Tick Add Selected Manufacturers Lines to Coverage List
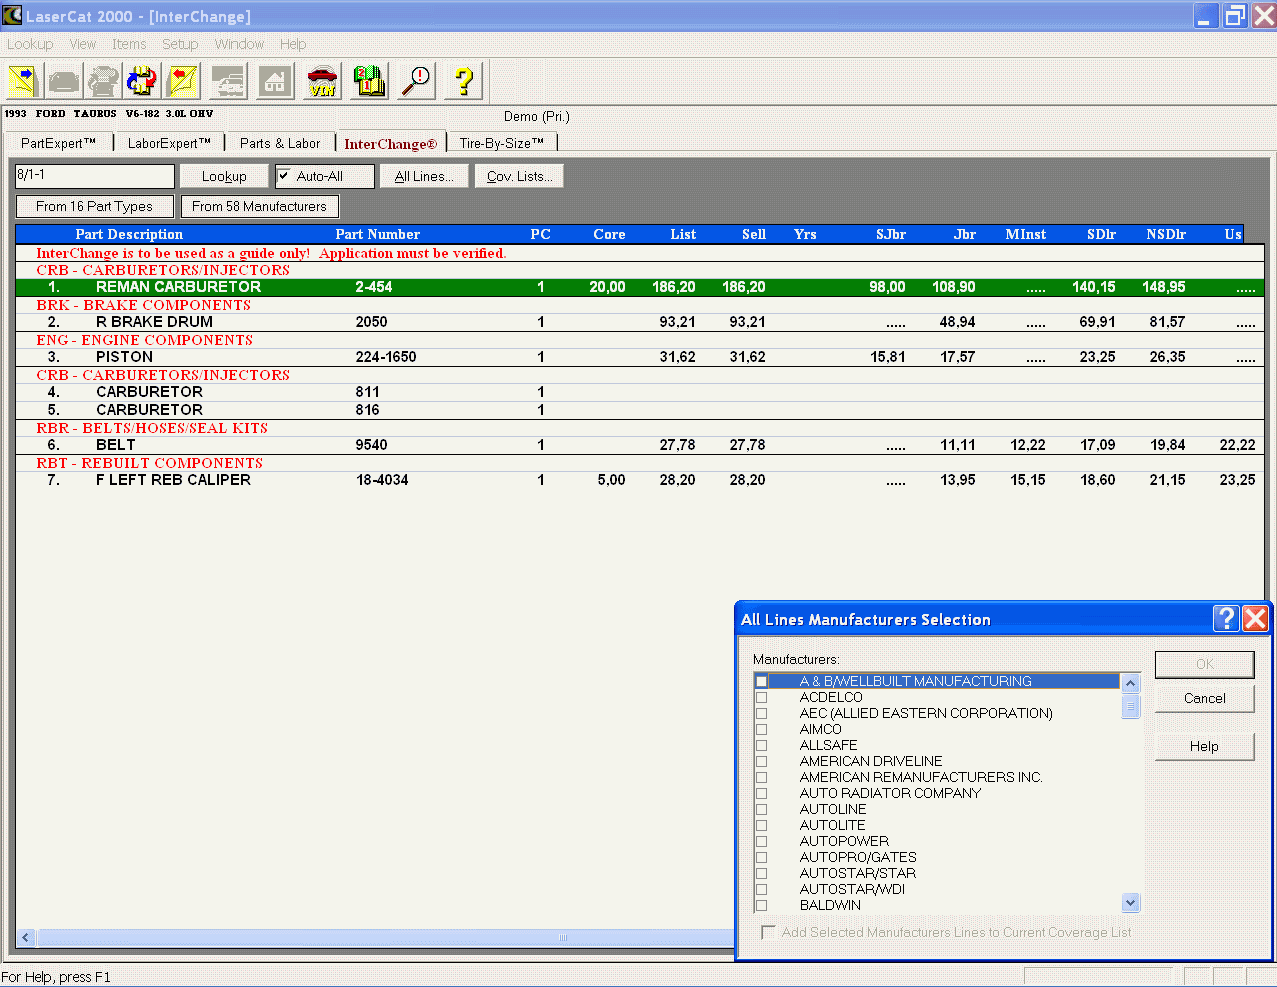The image size is (1277, 987). tap(768, 932)
